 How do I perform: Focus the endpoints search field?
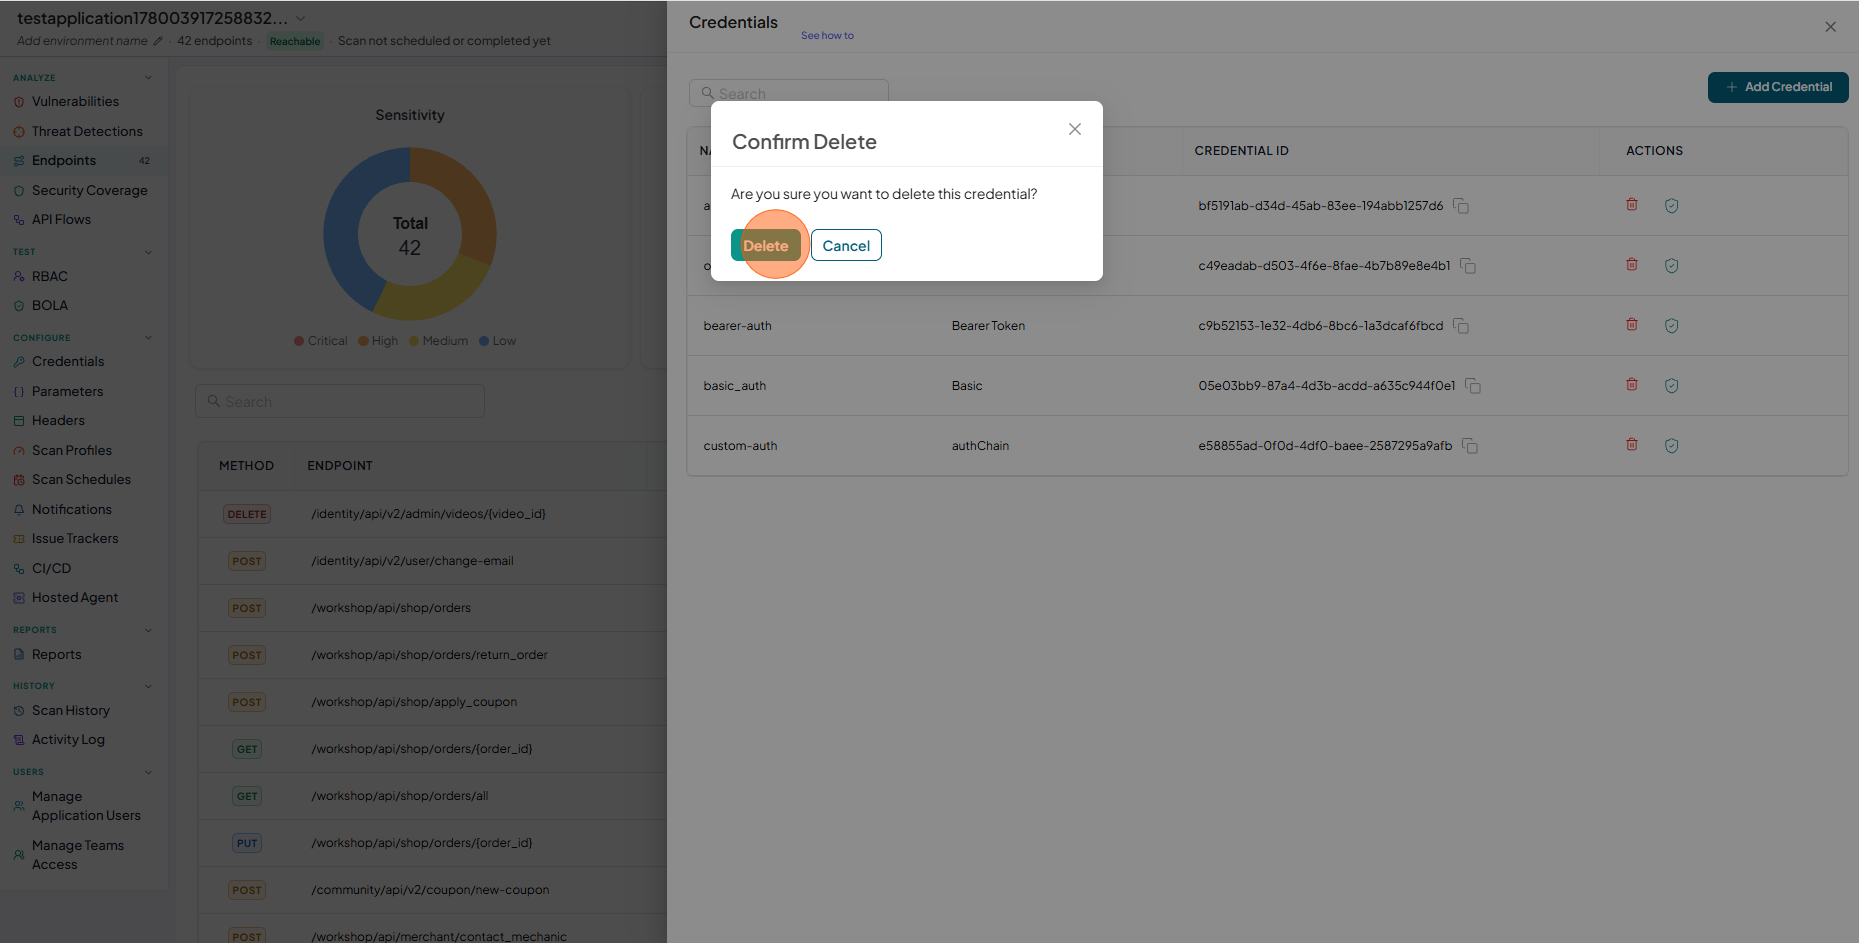(340, 401)
